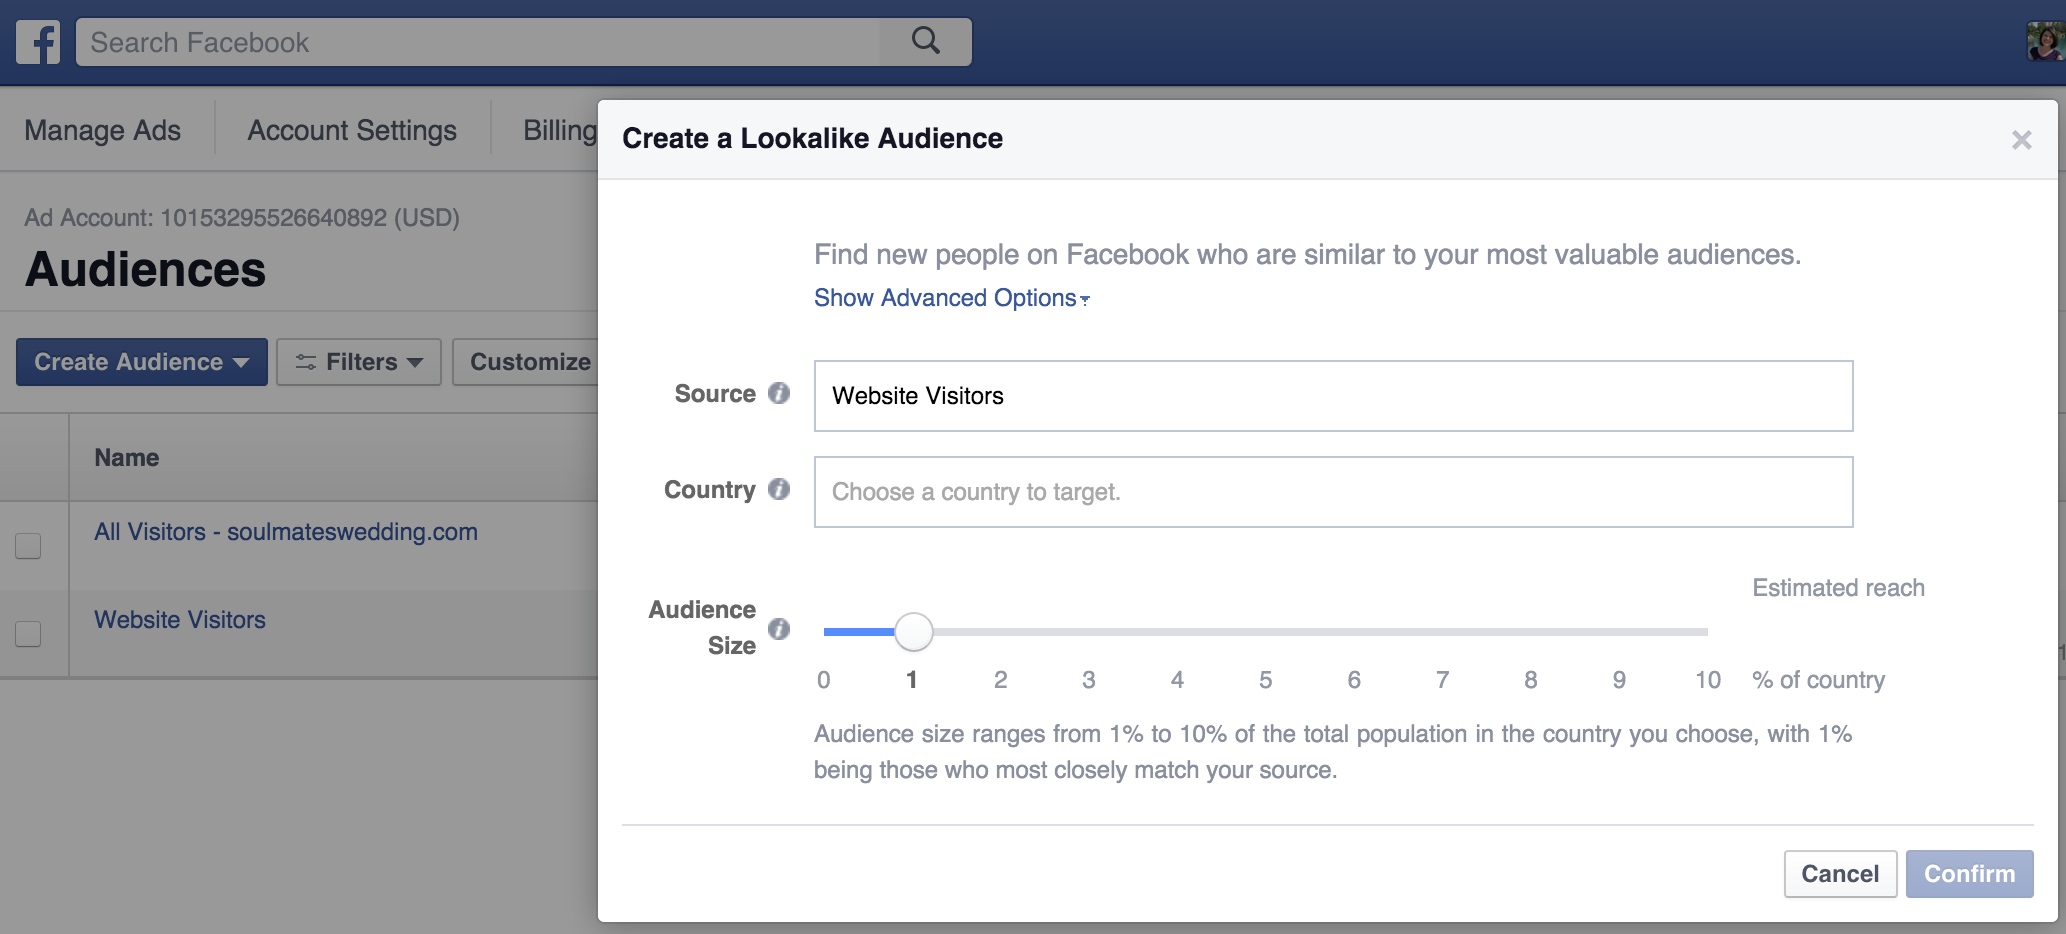Open the Website Visitors audience link
This screenshot has width=2066, height=934.
[180, 620]
